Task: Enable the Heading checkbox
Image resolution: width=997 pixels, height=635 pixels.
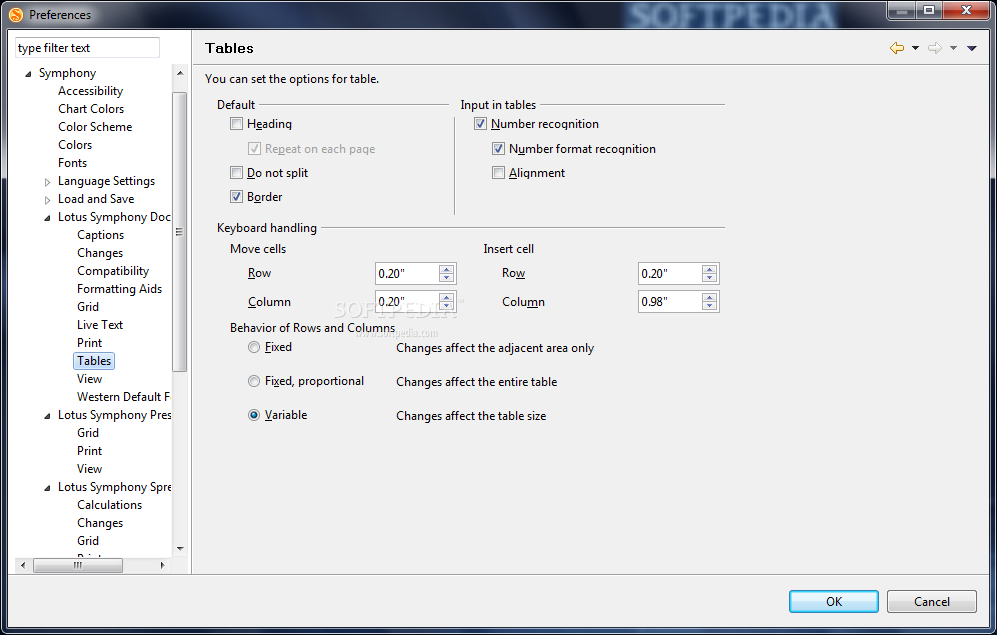Action: tap(237, 124)
